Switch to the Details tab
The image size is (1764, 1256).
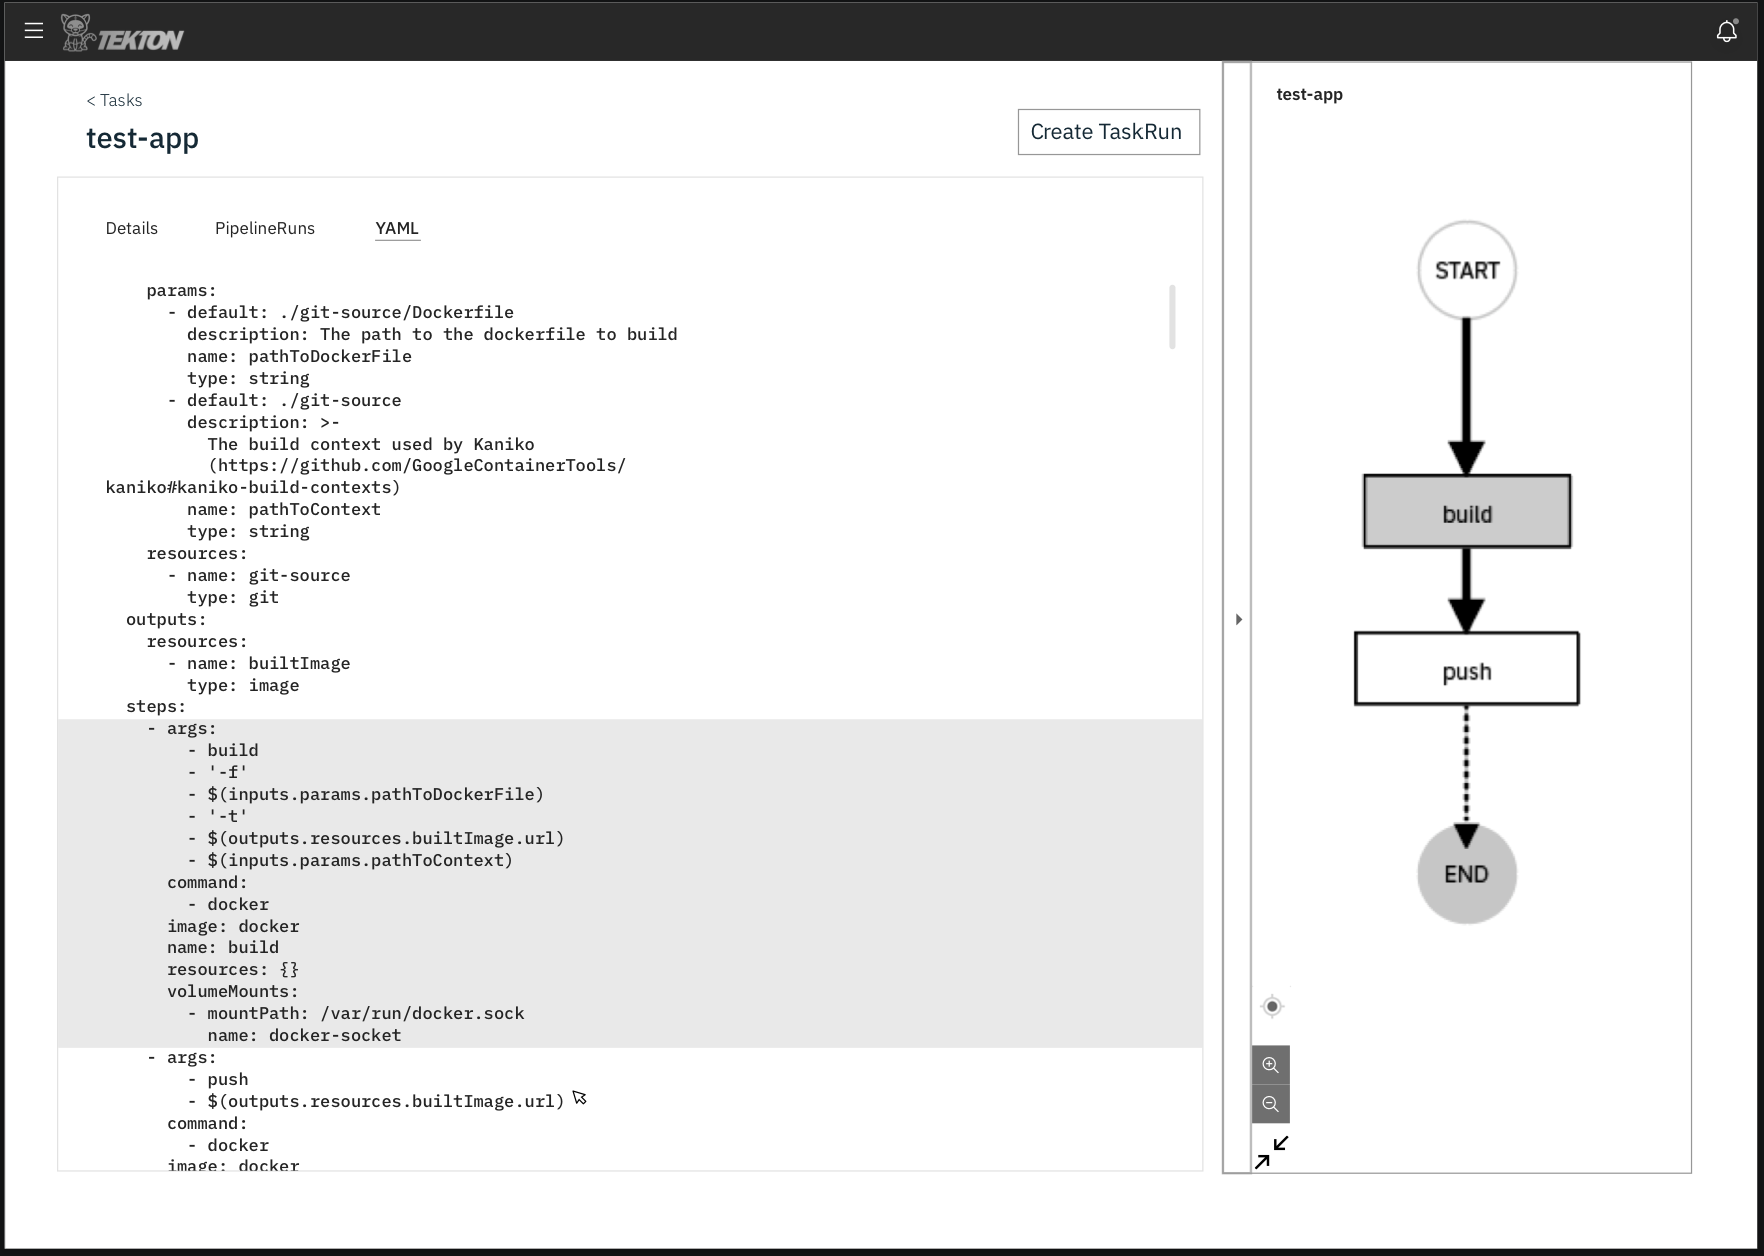coord(131,228)
